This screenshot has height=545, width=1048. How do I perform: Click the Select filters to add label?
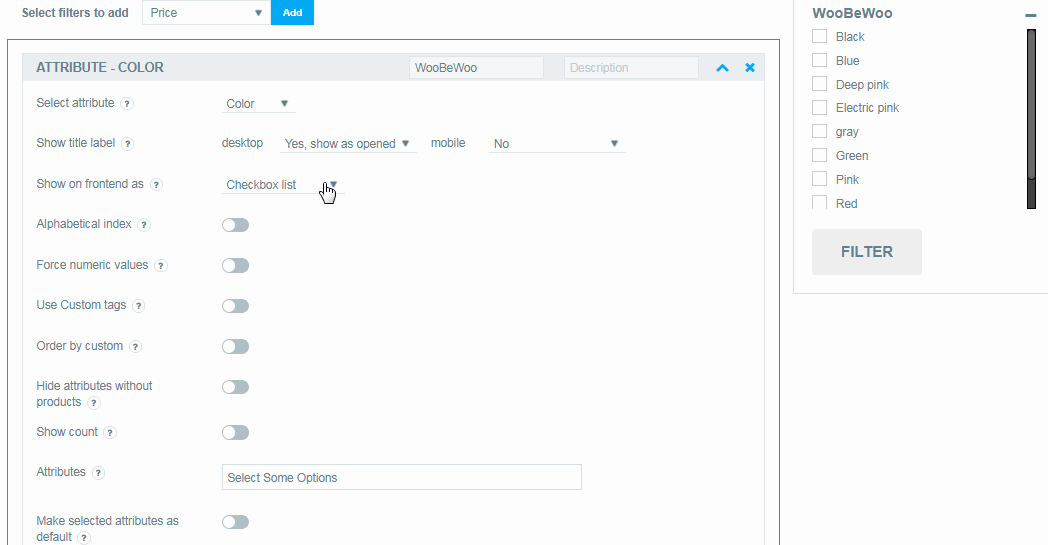75,13
